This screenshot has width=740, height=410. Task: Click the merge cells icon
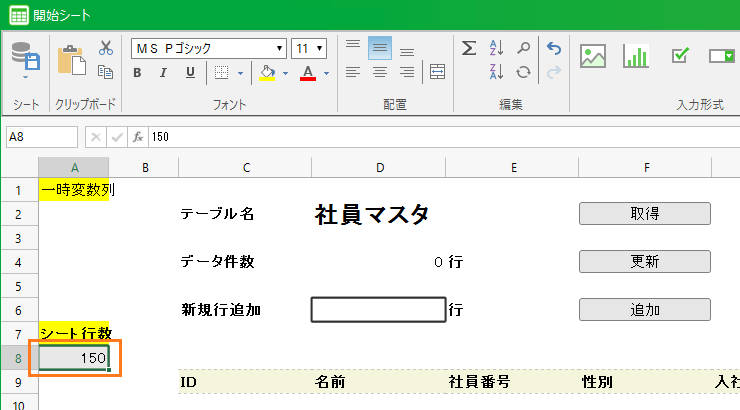pyautogui.click(x=437, y=72)
